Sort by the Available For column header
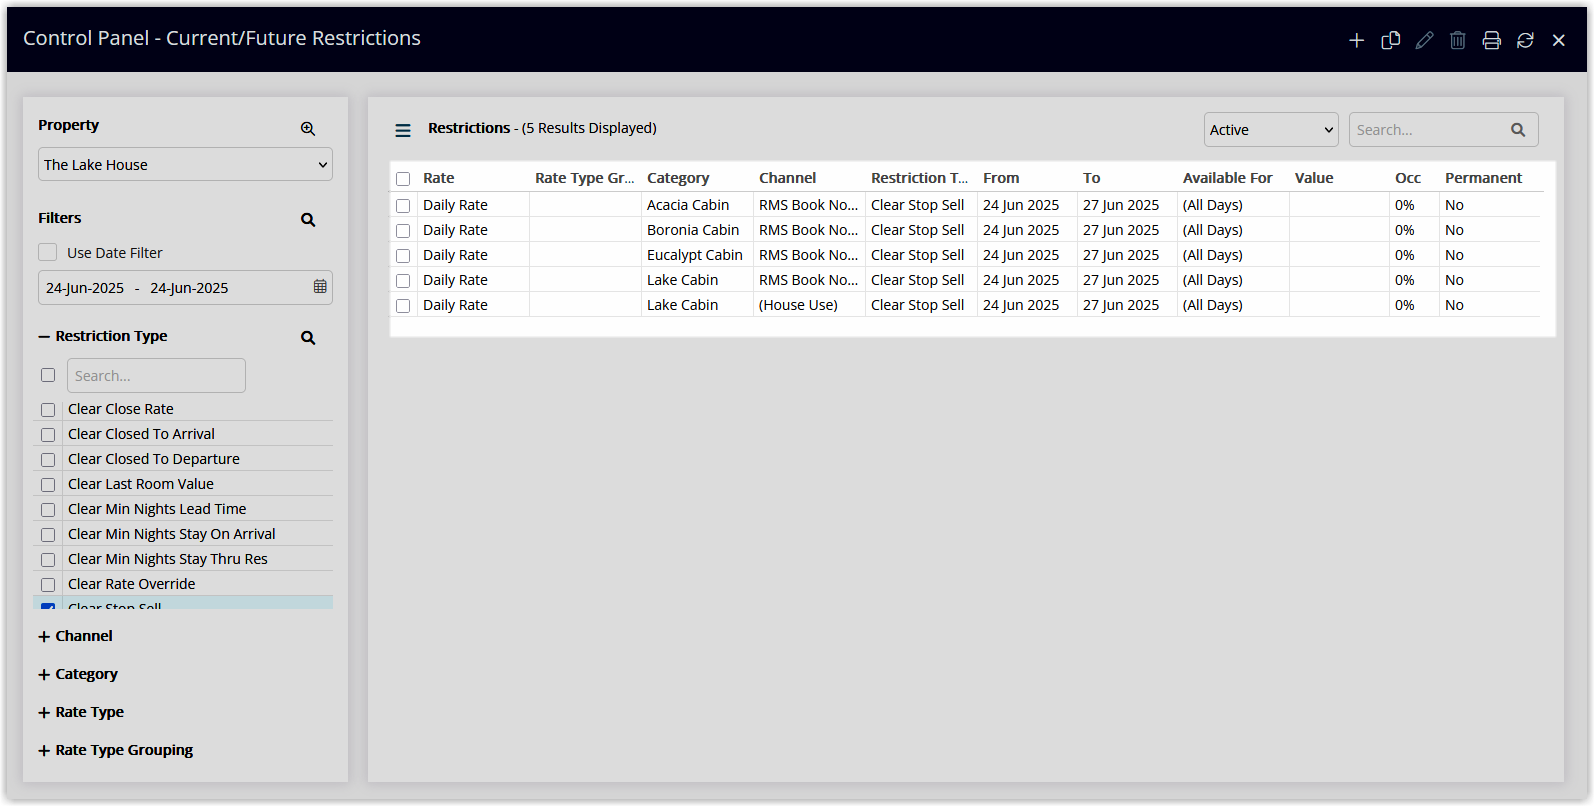Viewport: 1595px width, 807px height. [x=1228, y=178]
